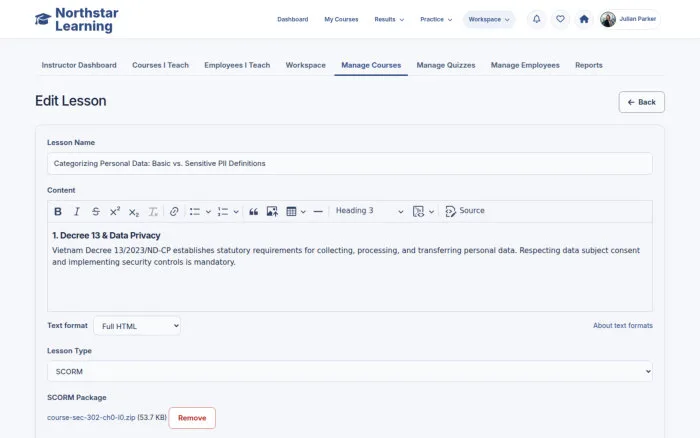Open the Text format Full HTML dropdown

click(x=137, y=326)
